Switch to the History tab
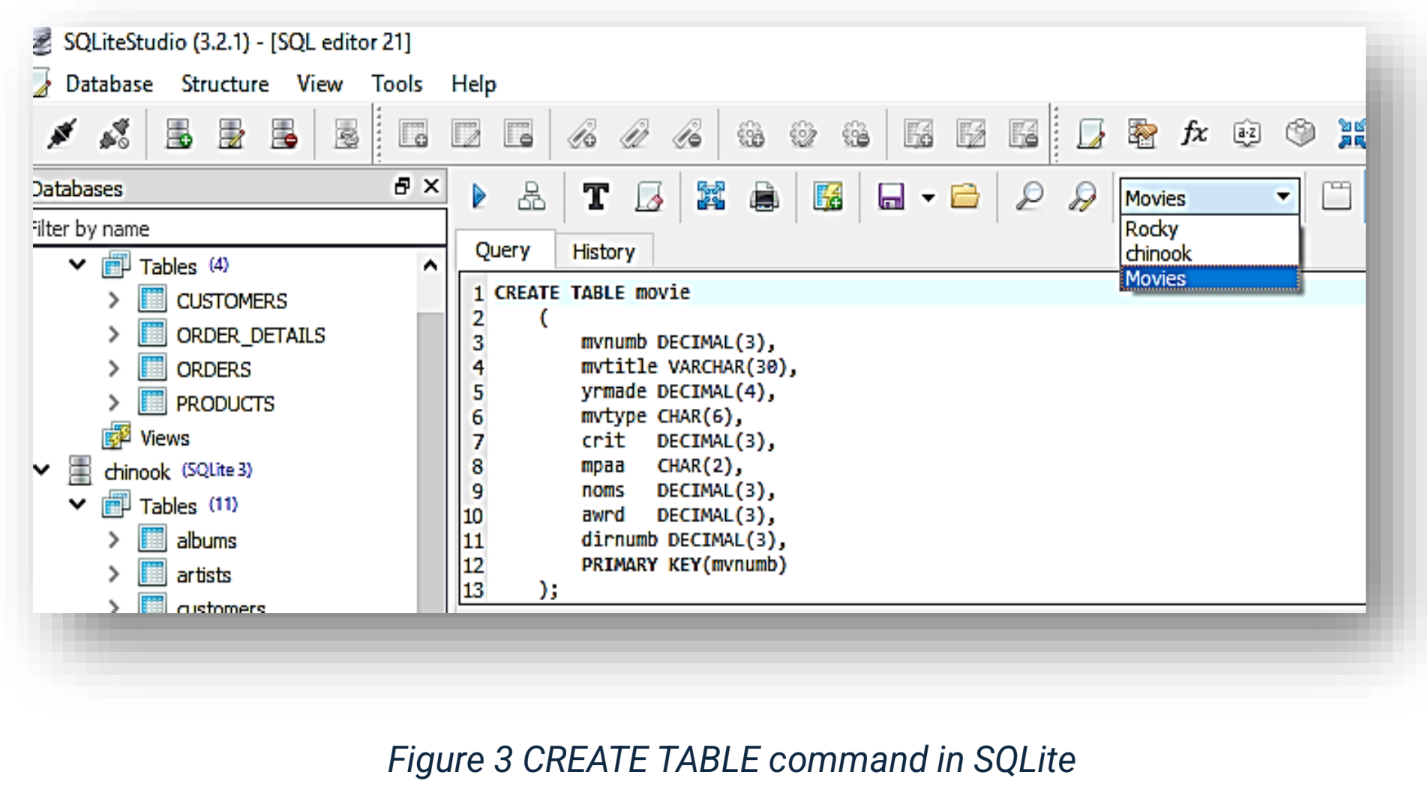1427x801 pixels. tap(603, 252)
